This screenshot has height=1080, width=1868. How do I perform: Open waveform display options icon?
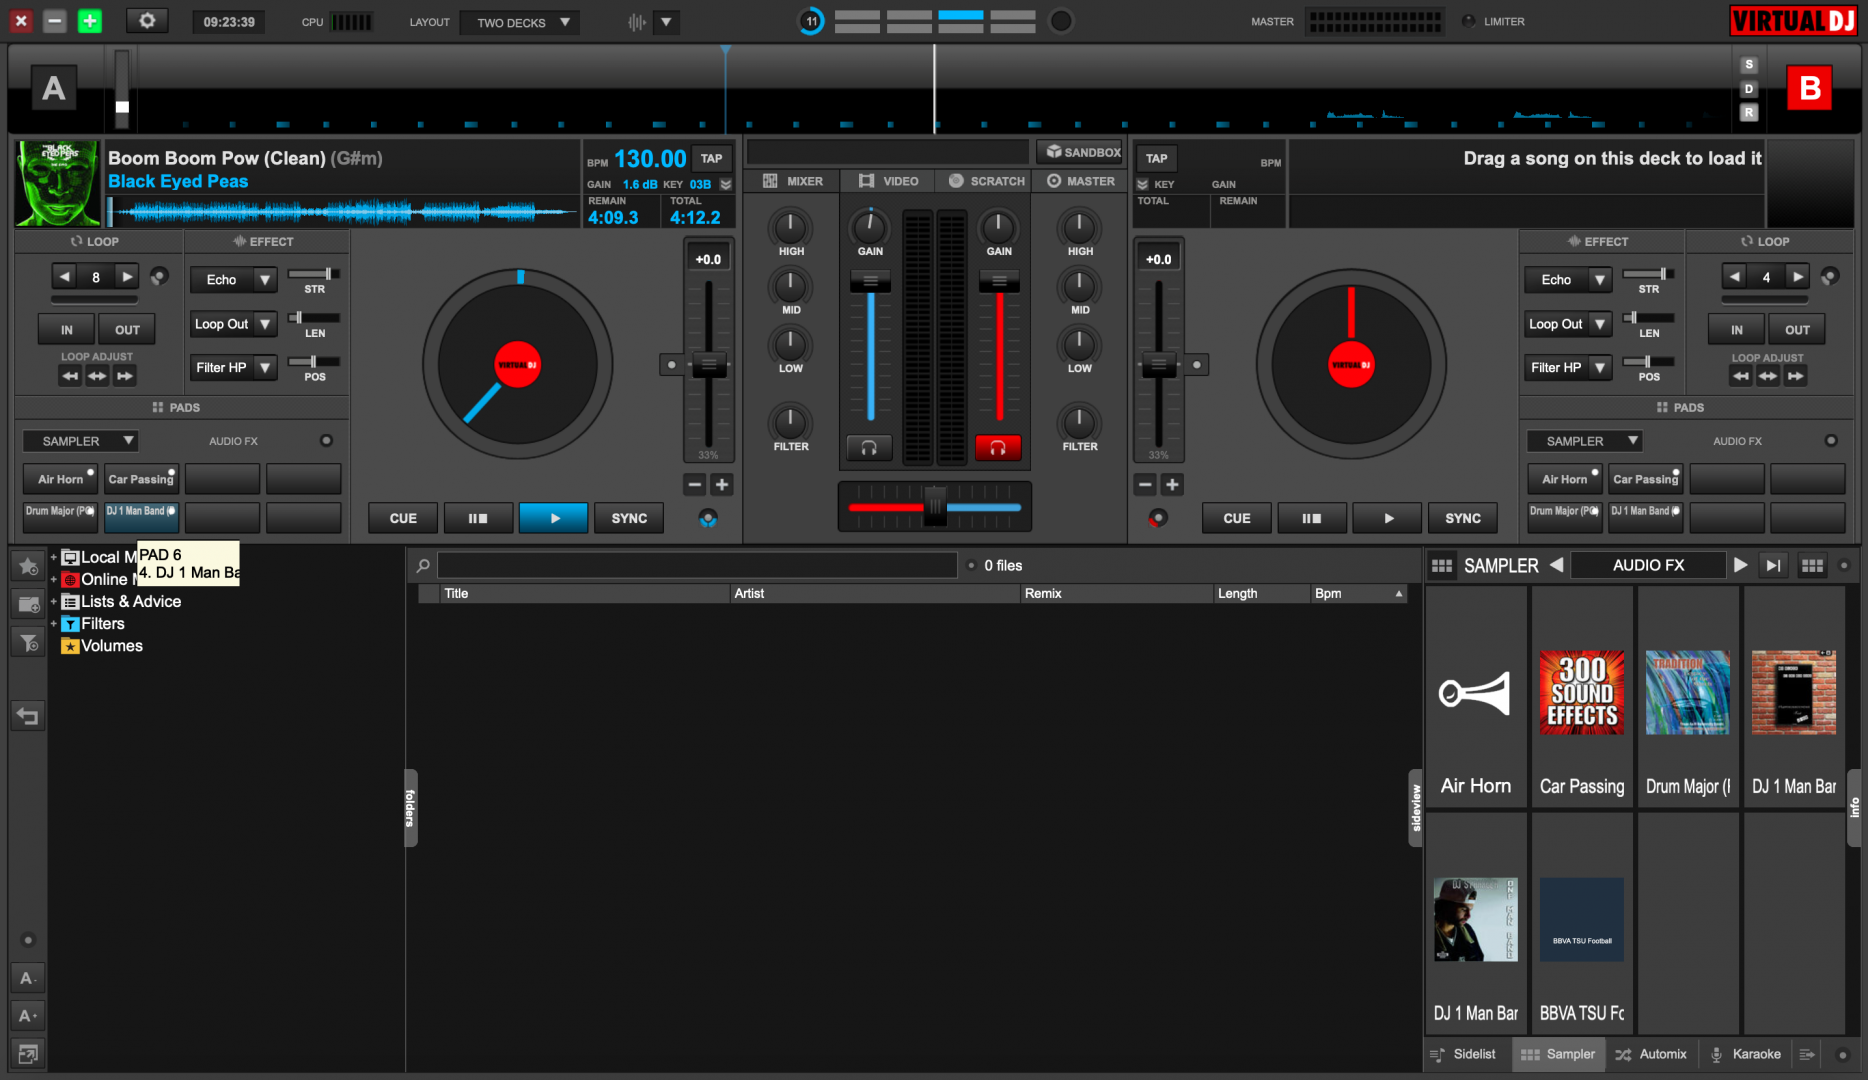tap(637, 22)
